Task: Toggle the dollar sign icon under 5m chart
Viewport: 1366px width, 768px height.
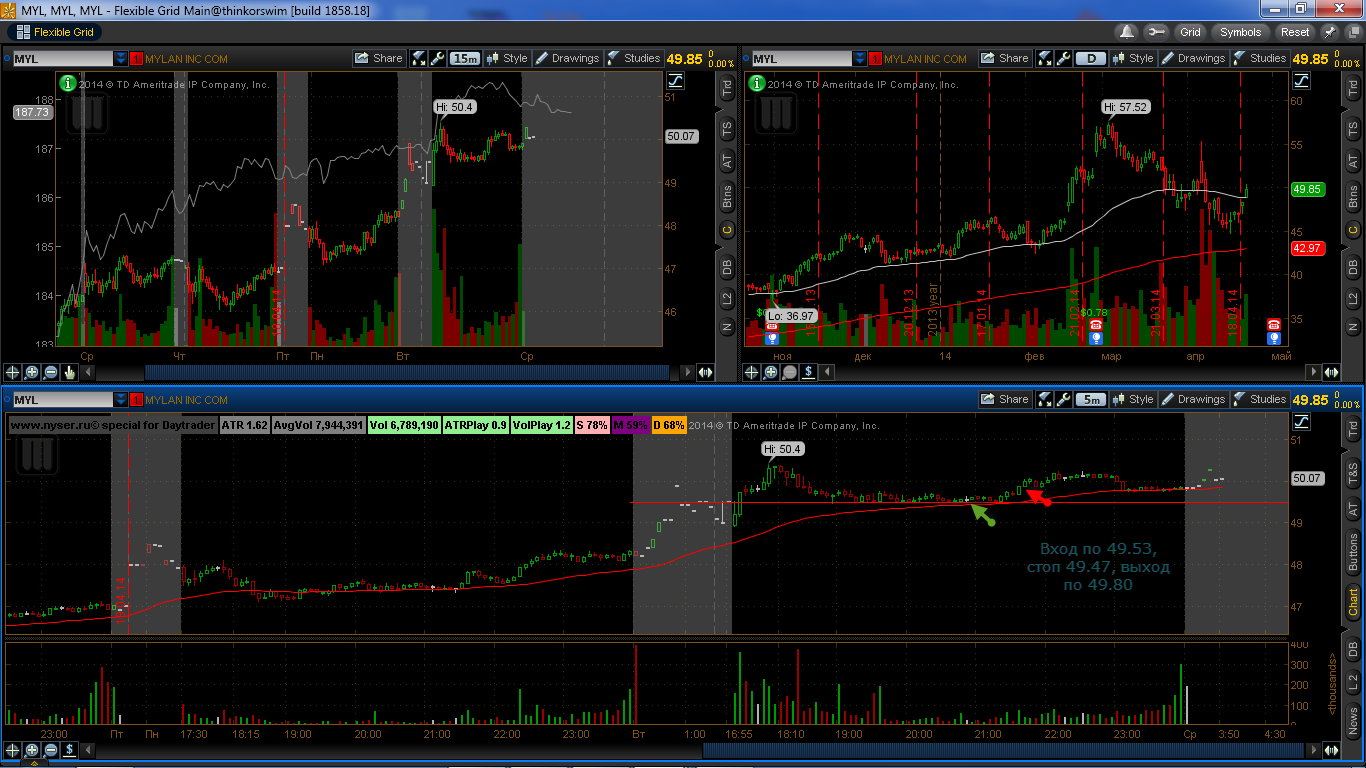Action: pyautogui.click(x=70, y=750)
